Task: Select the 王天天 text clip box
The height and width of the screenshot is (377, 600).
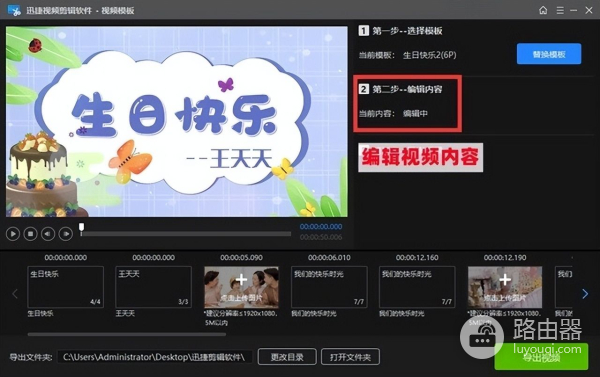Action: coord(153,287)
